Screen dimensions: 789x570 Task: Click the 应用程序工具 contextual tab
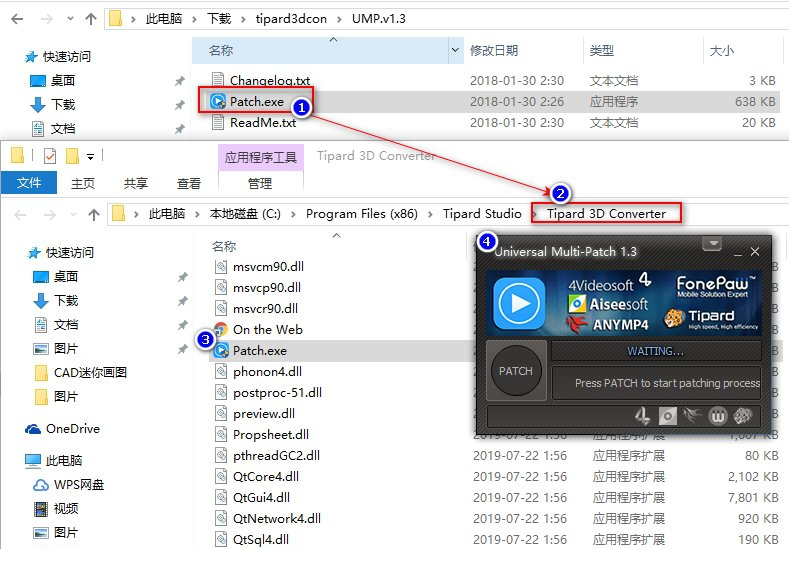pos(261,157)
